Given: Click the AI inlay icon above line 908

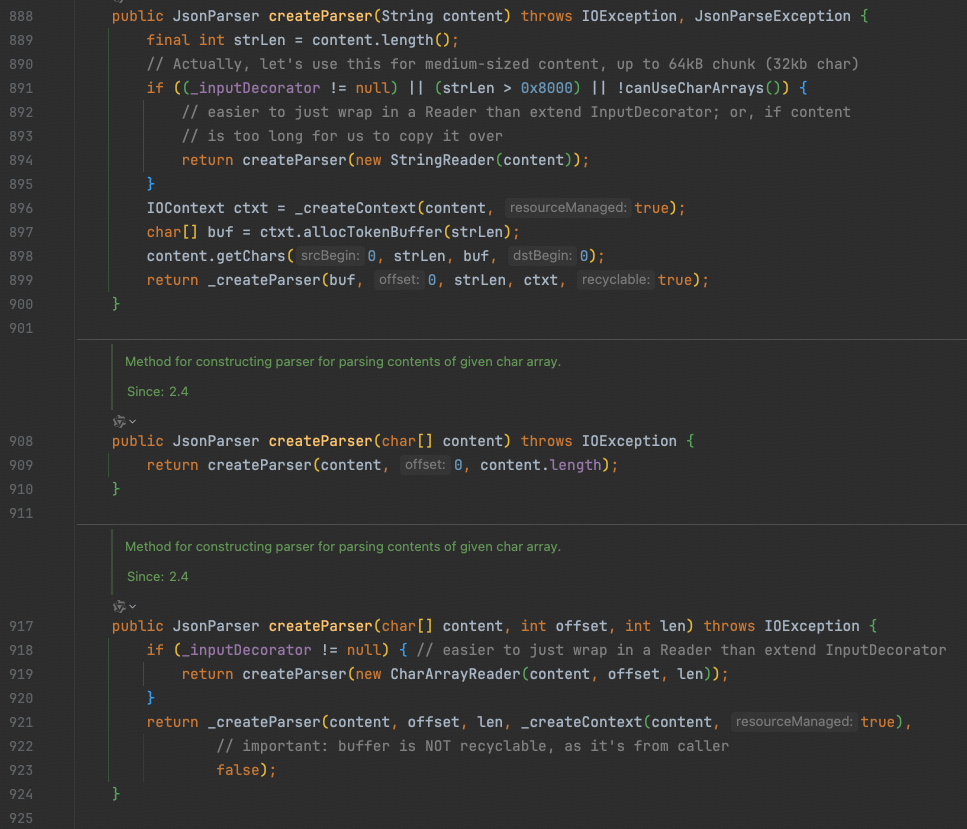Looking at the screenshot, I should pyautogui.click(x=119, y=421).
